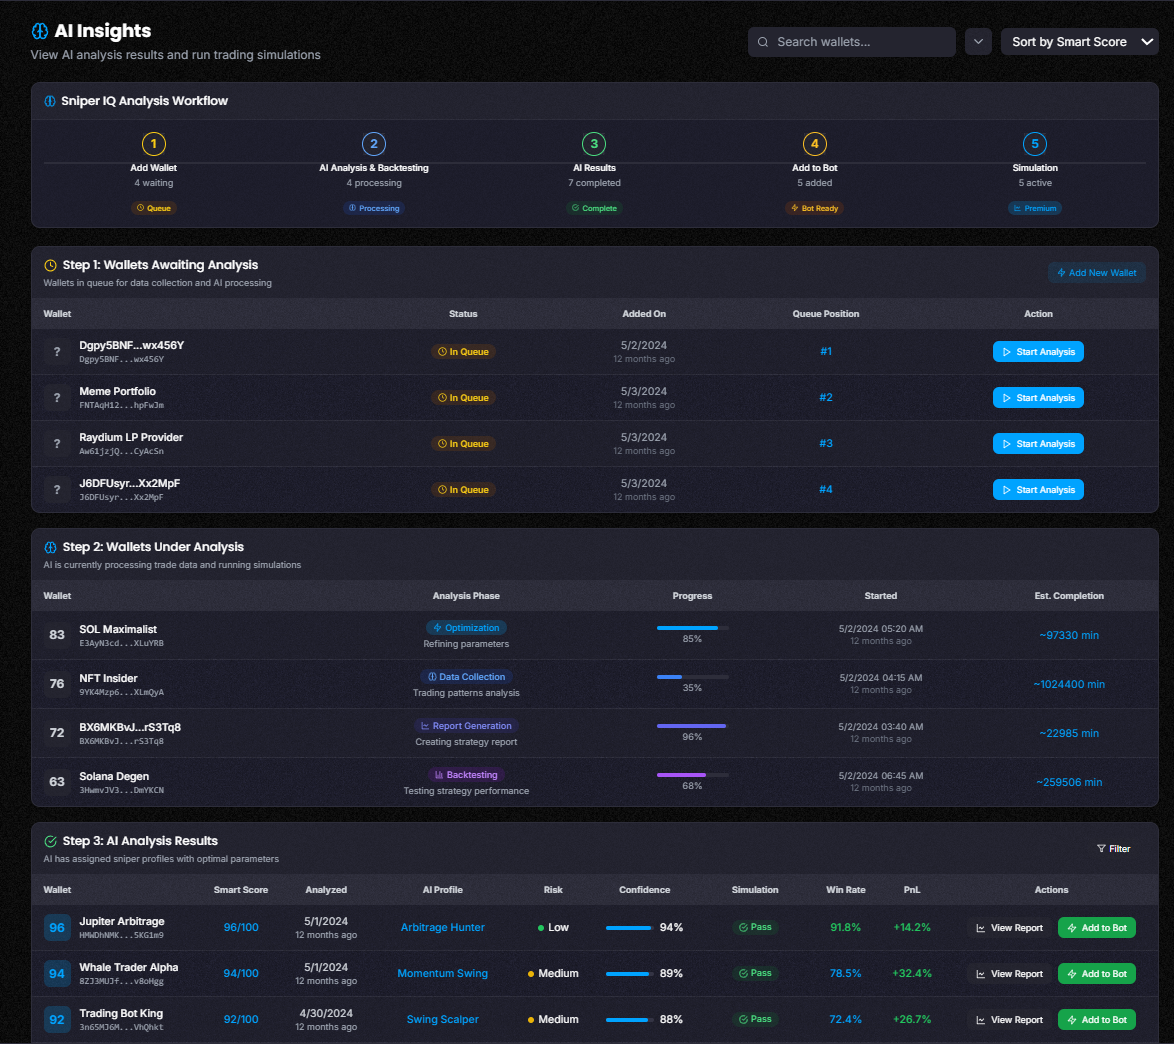
Task: Click the Step 2 brain icon
Action: 50,547
